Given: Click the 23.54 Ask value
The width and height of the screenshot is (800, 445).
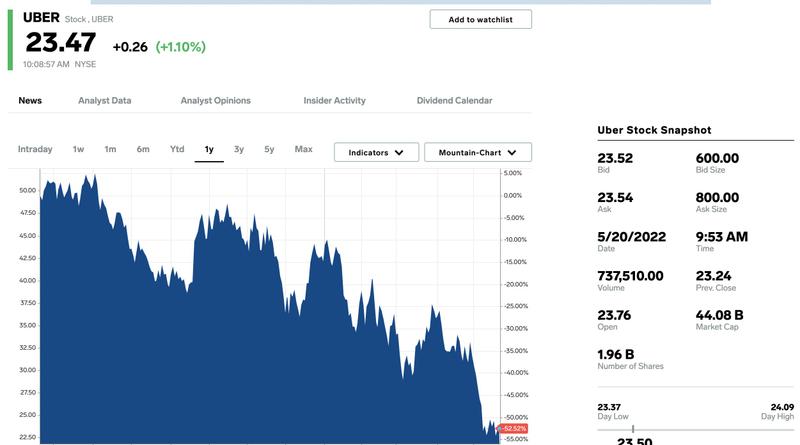Looking at the screenshot, I should click(x=615, y=197).
